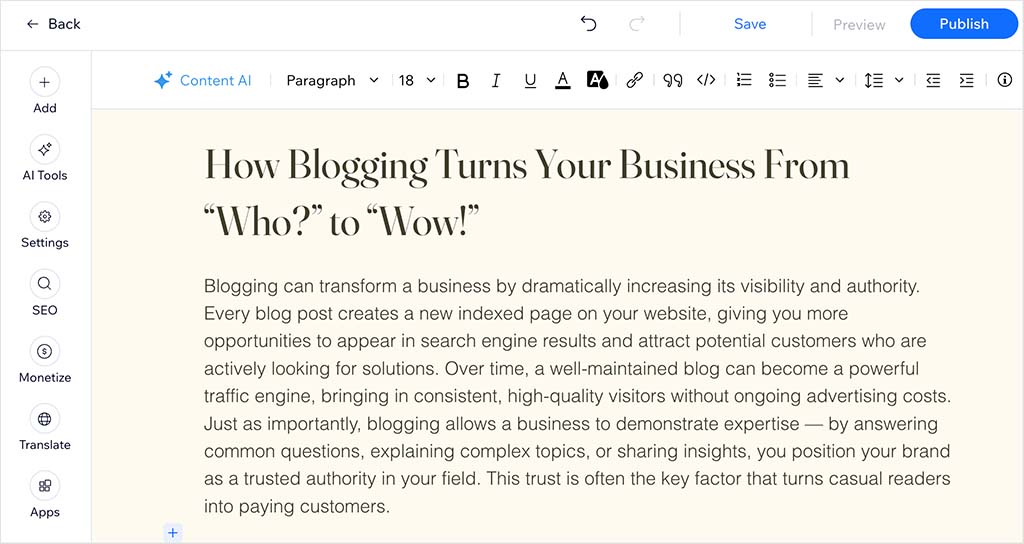Undo the last edit
The width and height of the screenshot is (1024, 544).
click(588, 24)
